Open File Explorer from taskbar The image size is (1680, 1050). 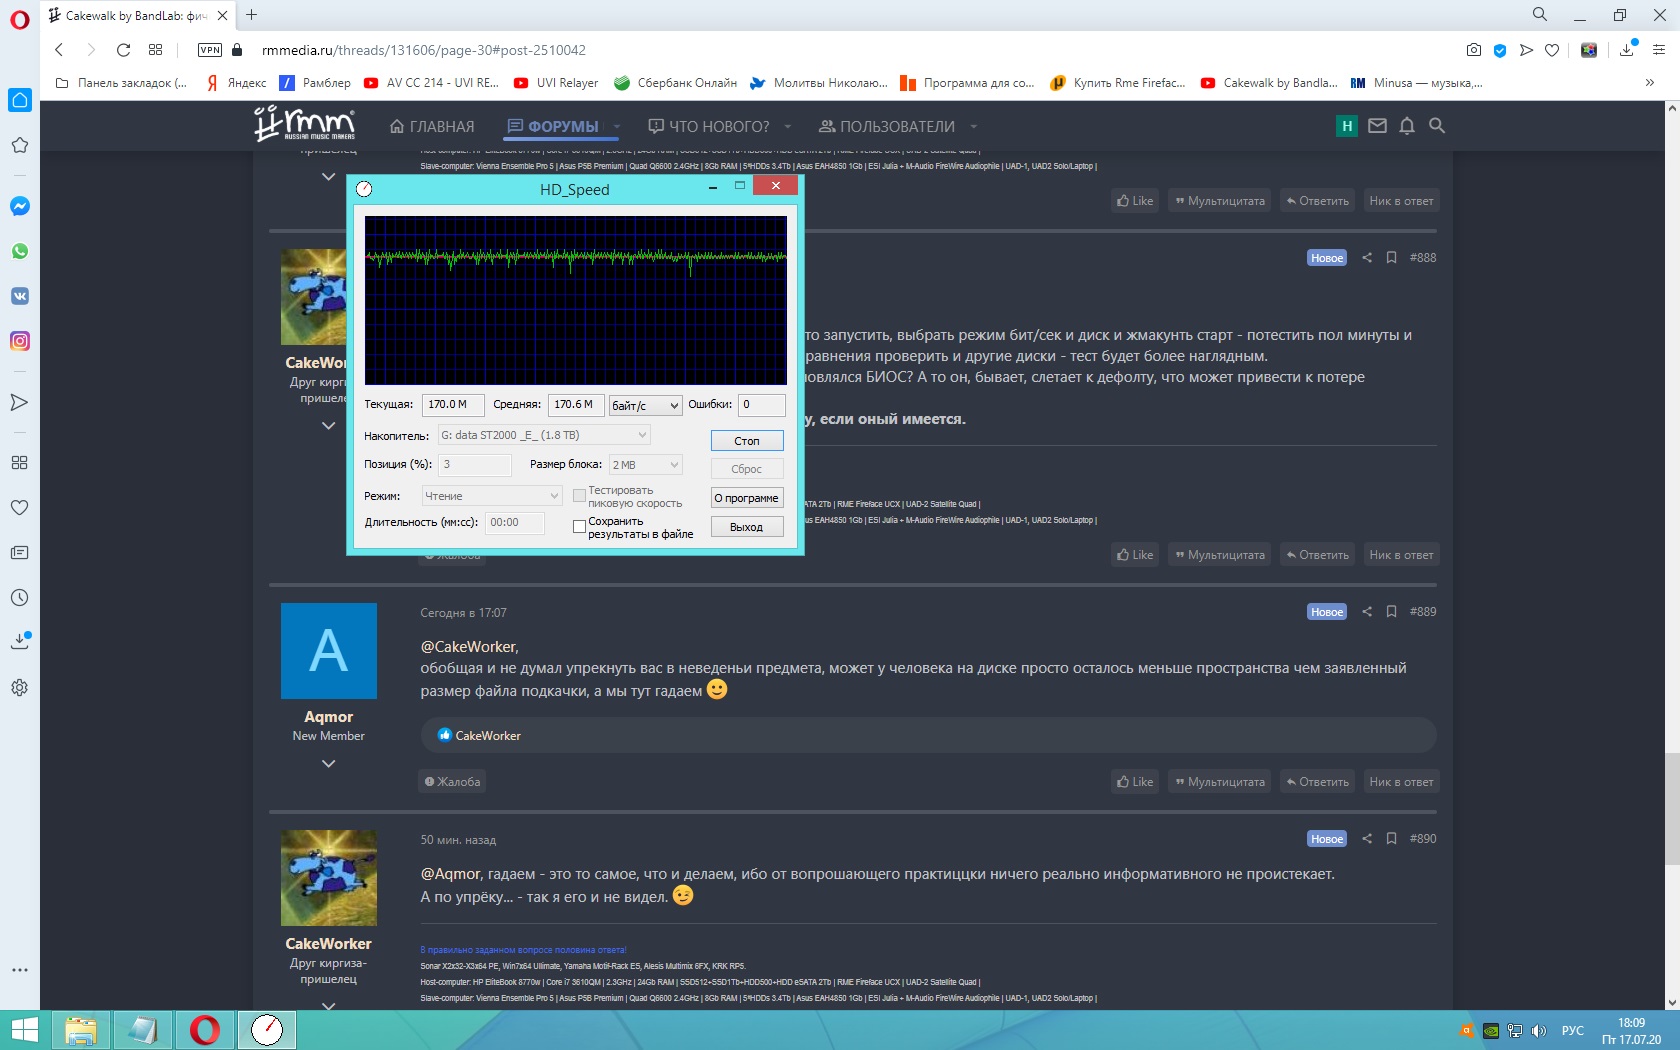tap(81, 1030)
